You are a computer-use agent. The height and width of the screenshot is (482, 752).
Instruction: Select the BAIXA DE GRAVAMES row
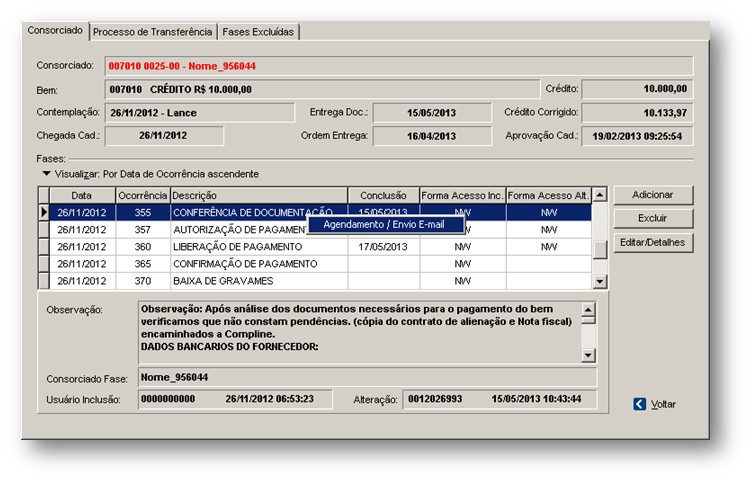315,281
